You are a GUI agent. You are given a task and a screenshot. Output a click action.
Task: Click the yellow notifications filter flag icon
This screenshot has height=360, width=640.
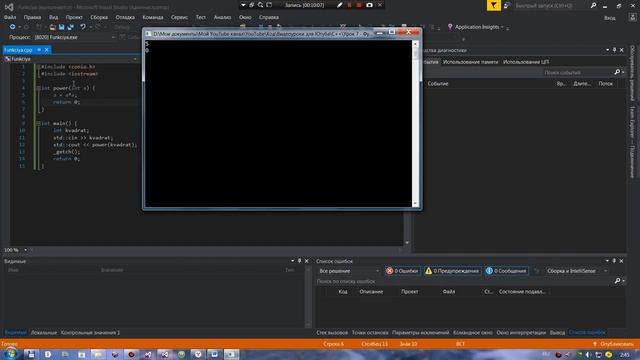493,5
